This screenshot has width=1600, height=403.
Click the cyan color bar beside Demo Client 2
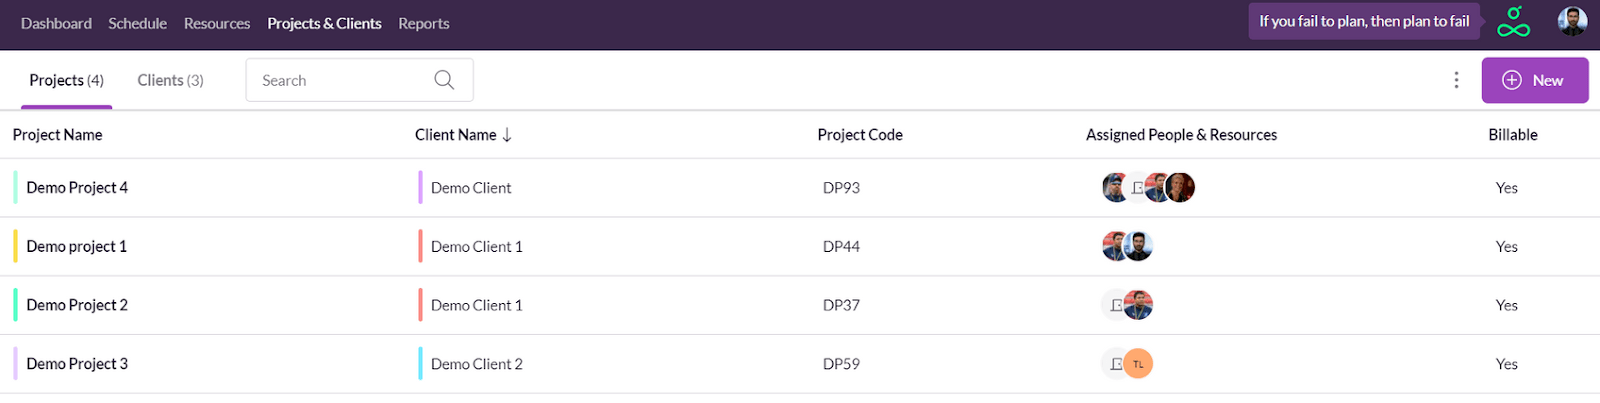tap(420, 364)
